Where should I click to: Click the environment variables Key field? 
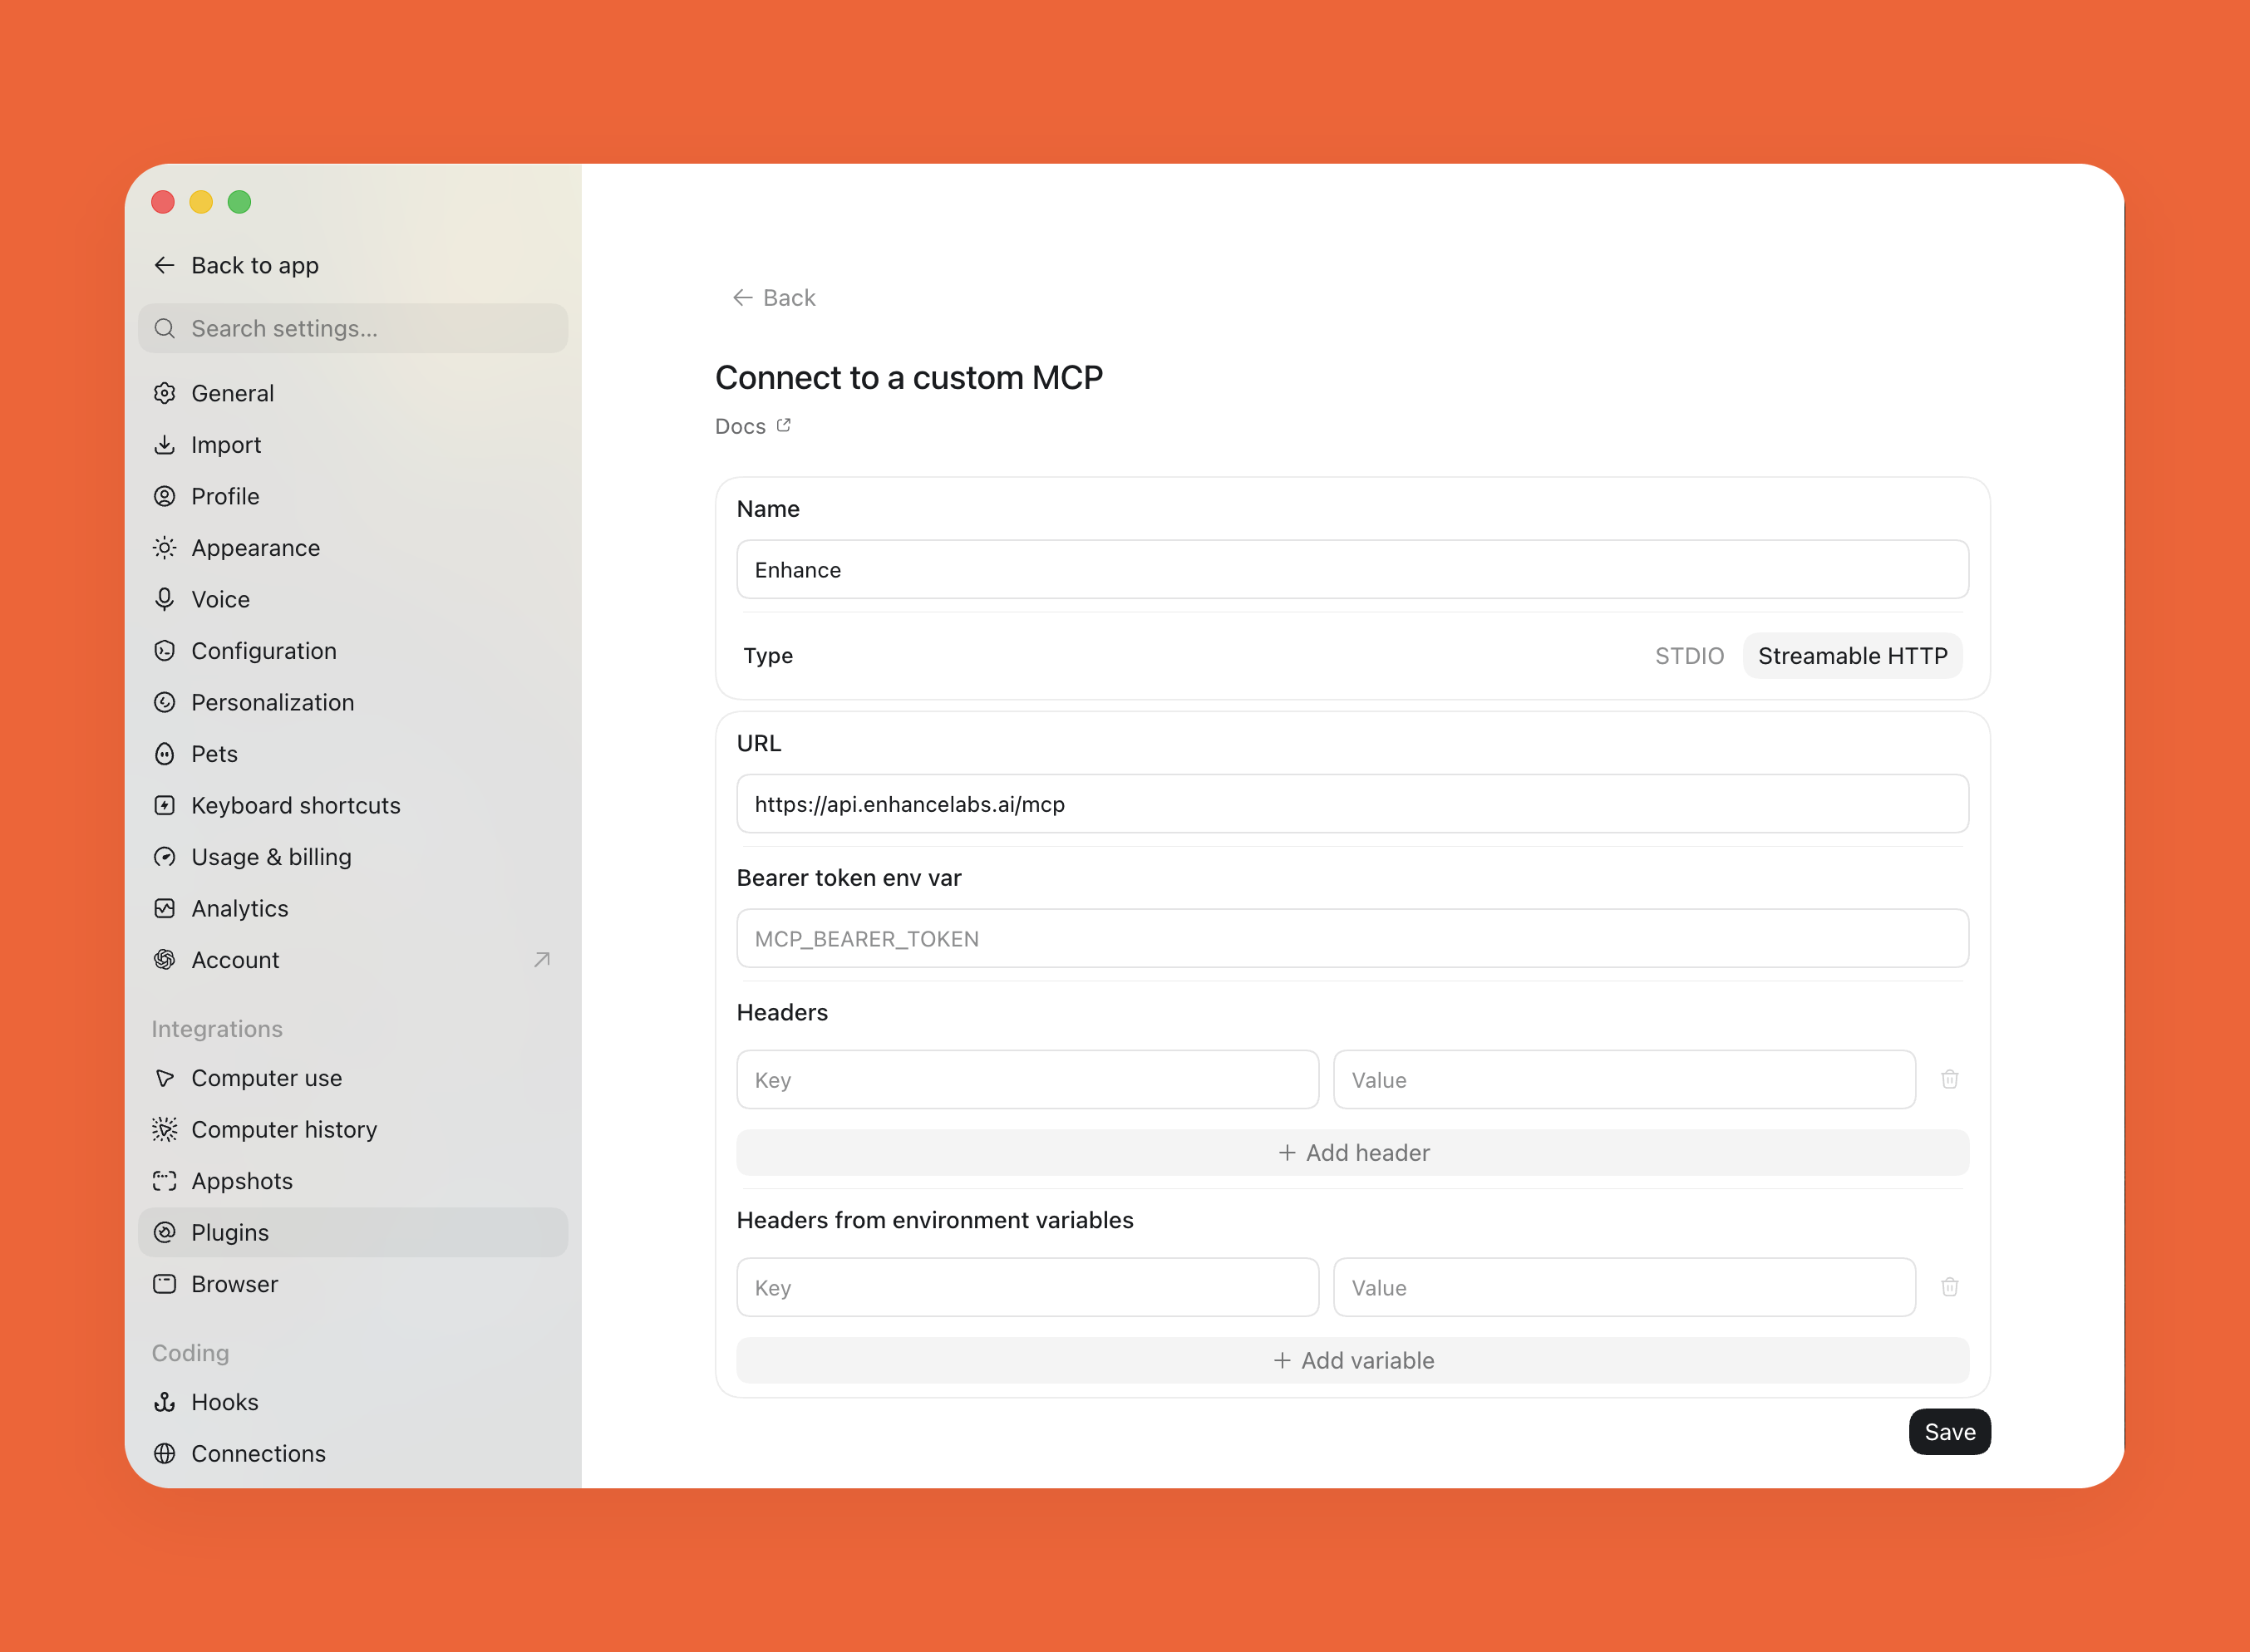click(1027, 1288)
